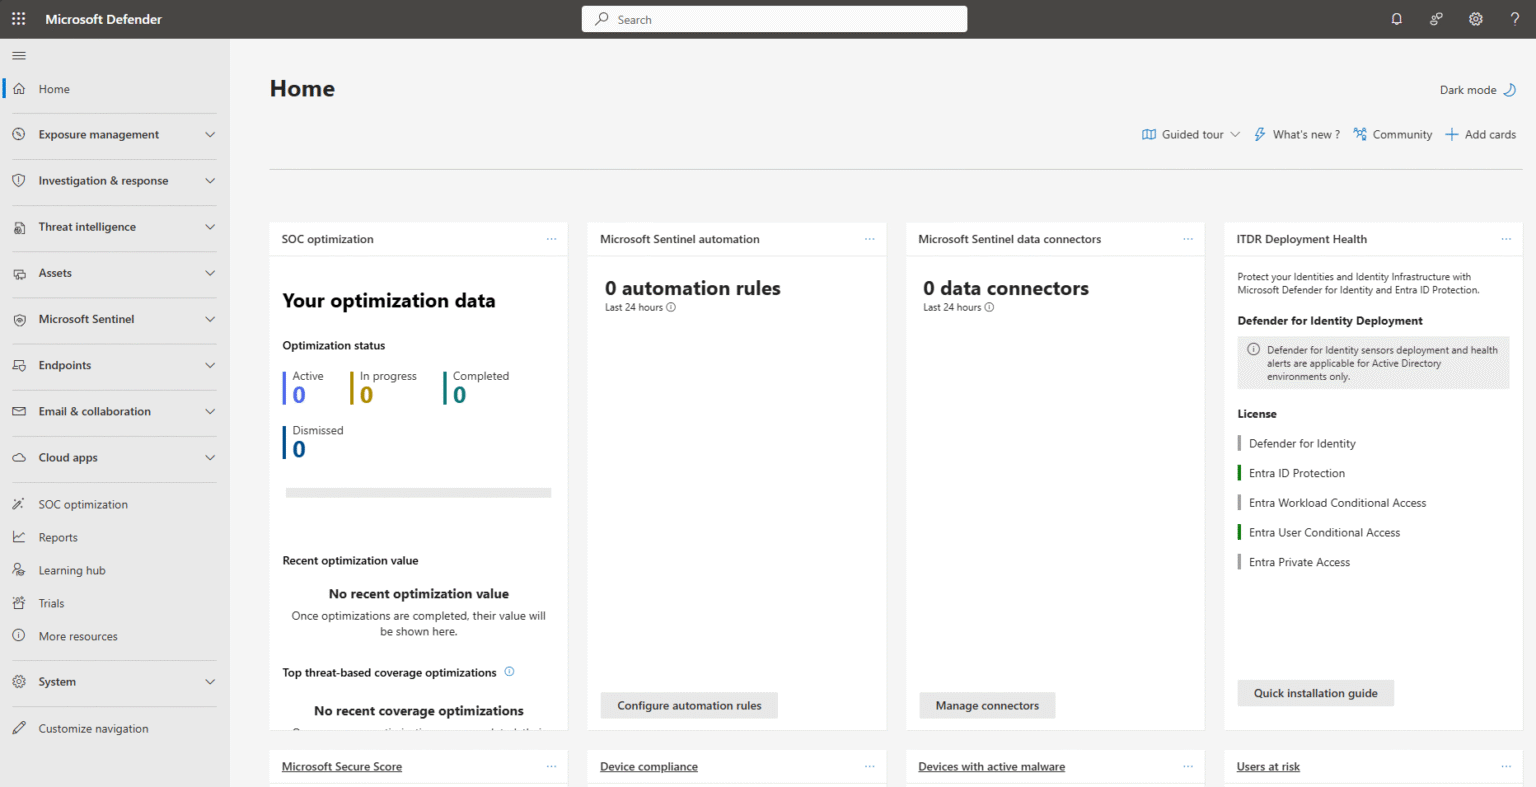Click the optimization progress bar
This screenshot has height=787, width=1536.
(418, 492)
